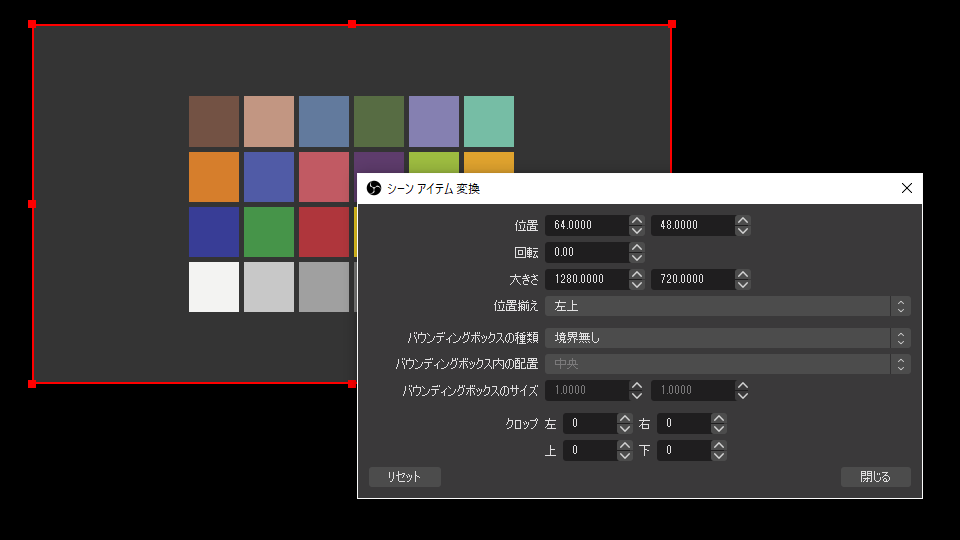Click the position X field showing 64.0000
Image resolution: width=960 pixels, height=540 pixels.
(x=588, y=226)
